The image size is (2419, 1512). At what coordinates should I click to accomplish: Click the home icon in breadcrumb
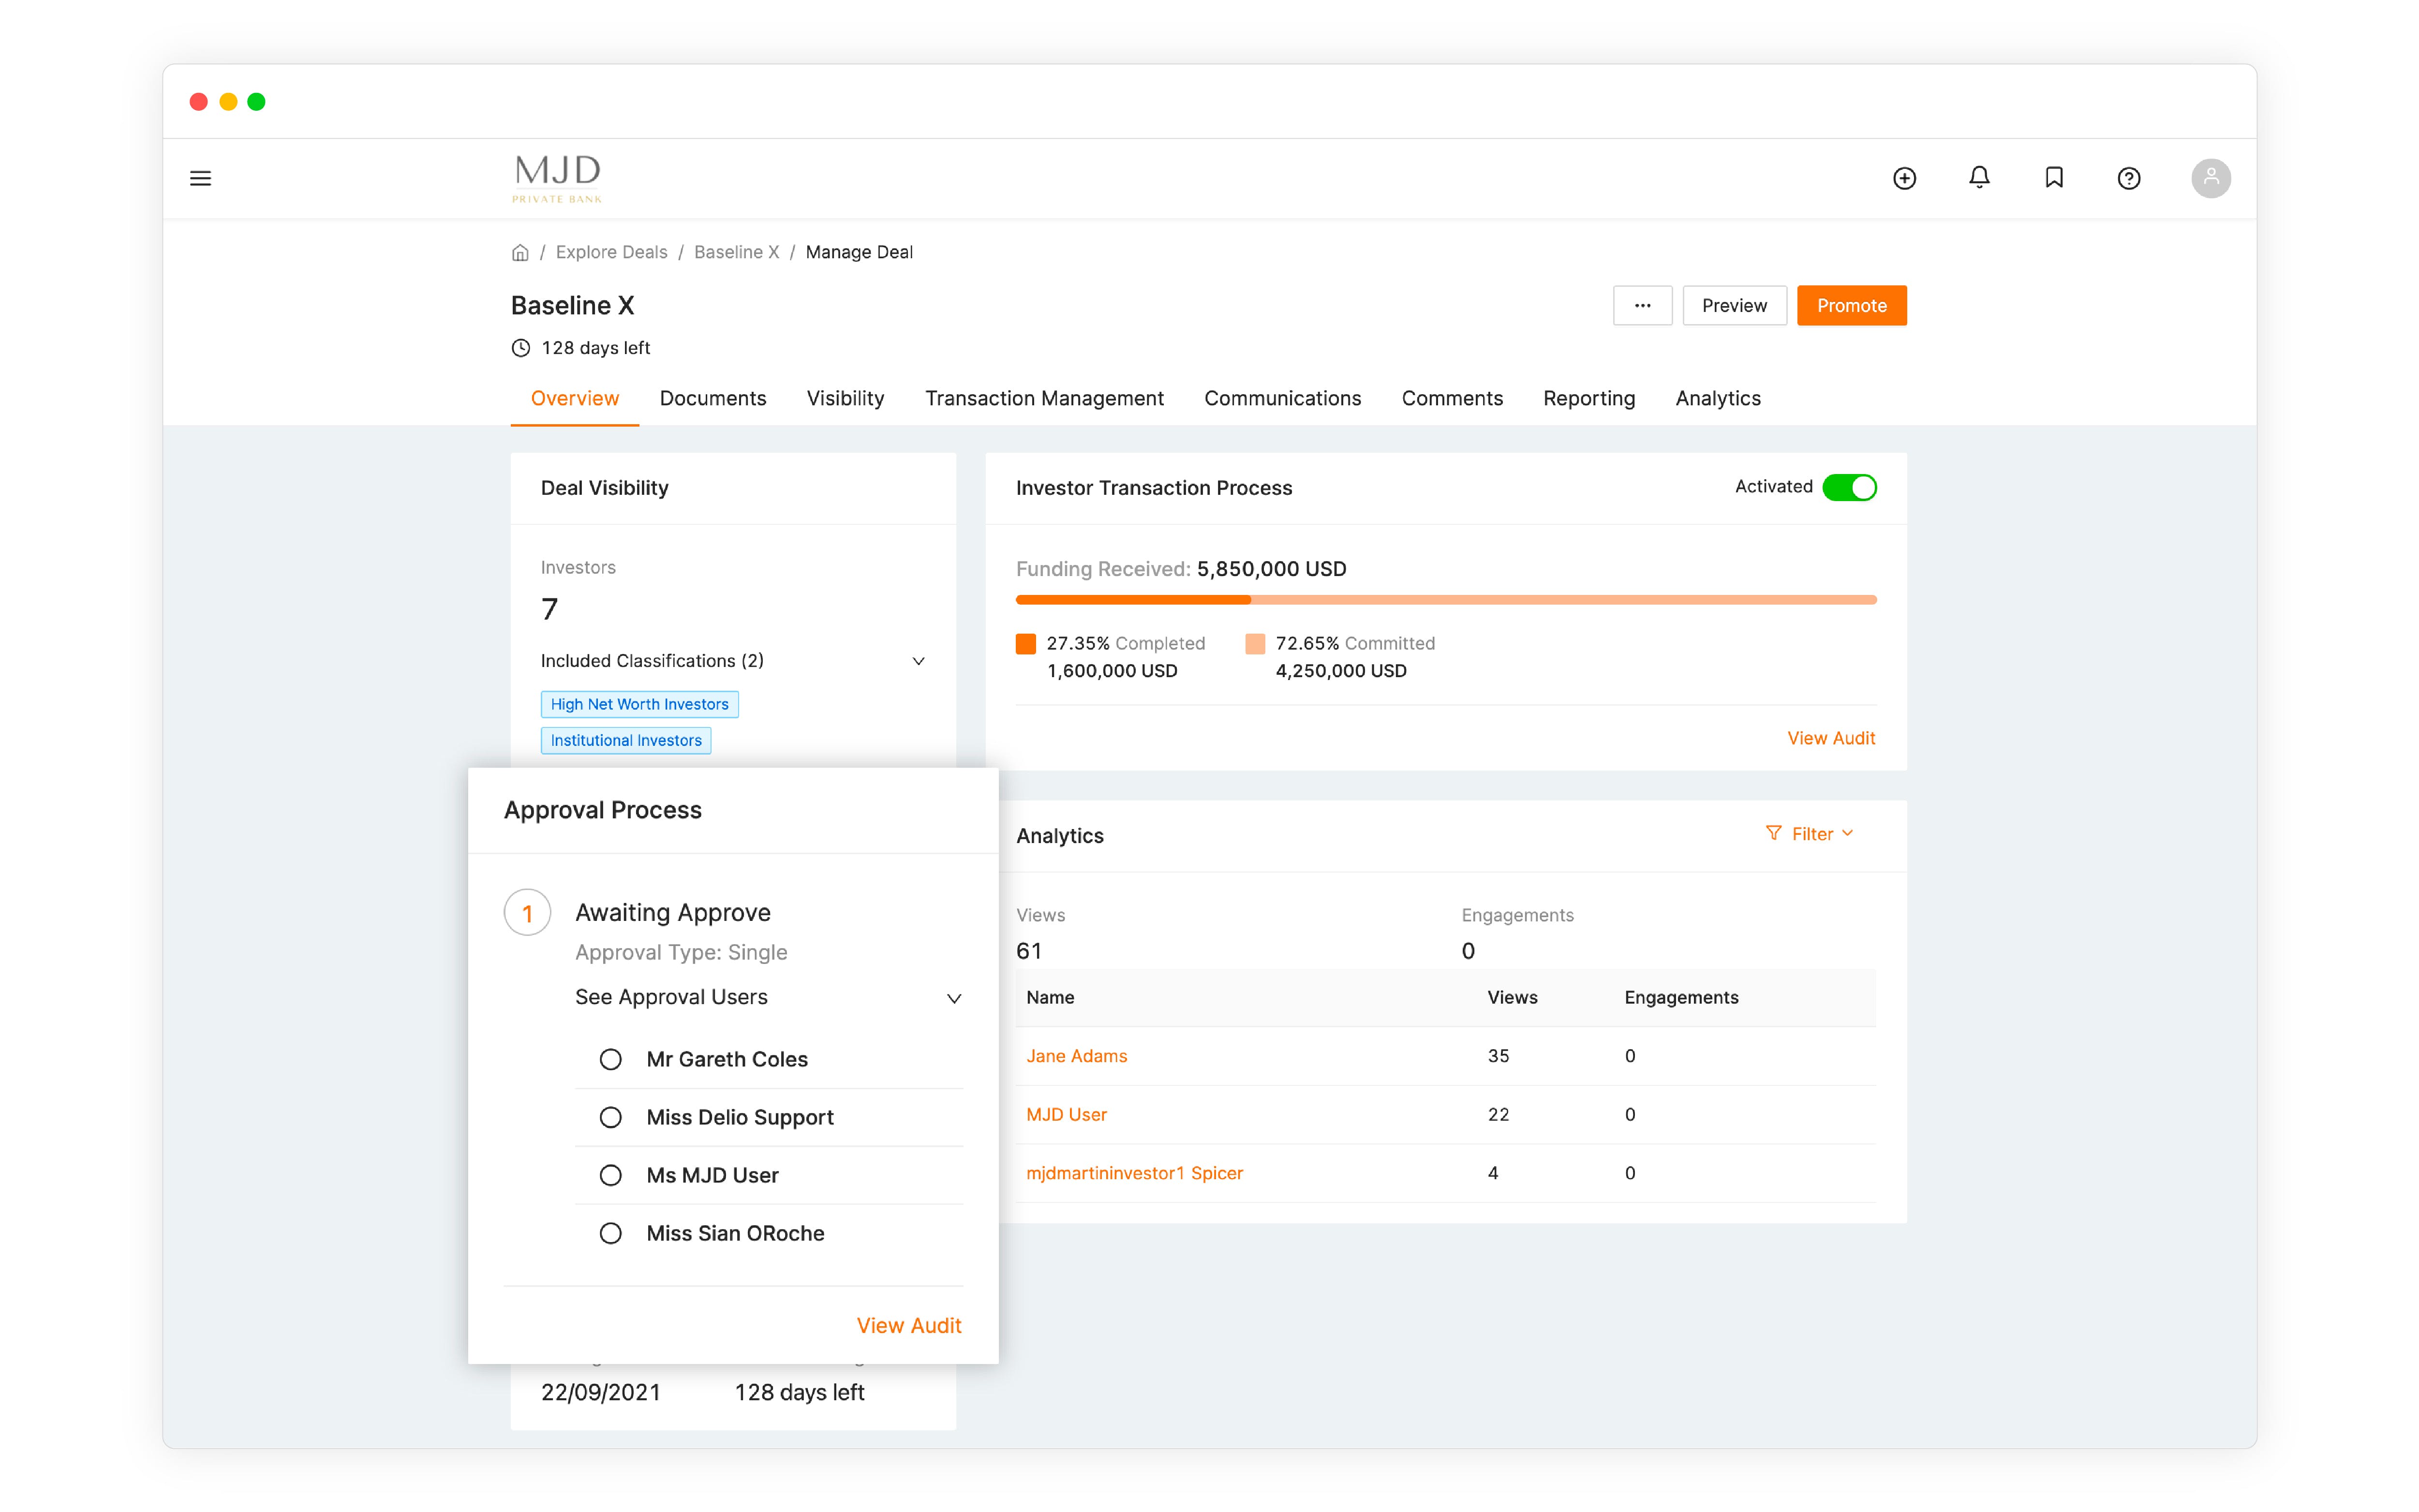pos(520,253)
